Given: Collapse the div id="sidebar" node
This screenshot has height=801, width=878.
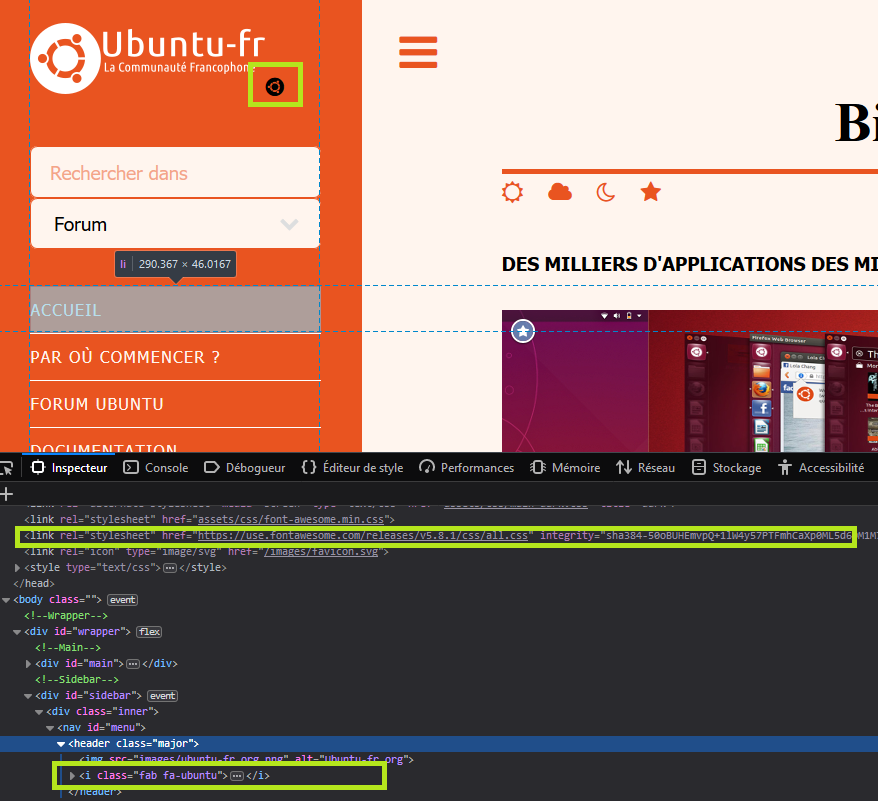Looking at the screenshot, I should 28,696.
